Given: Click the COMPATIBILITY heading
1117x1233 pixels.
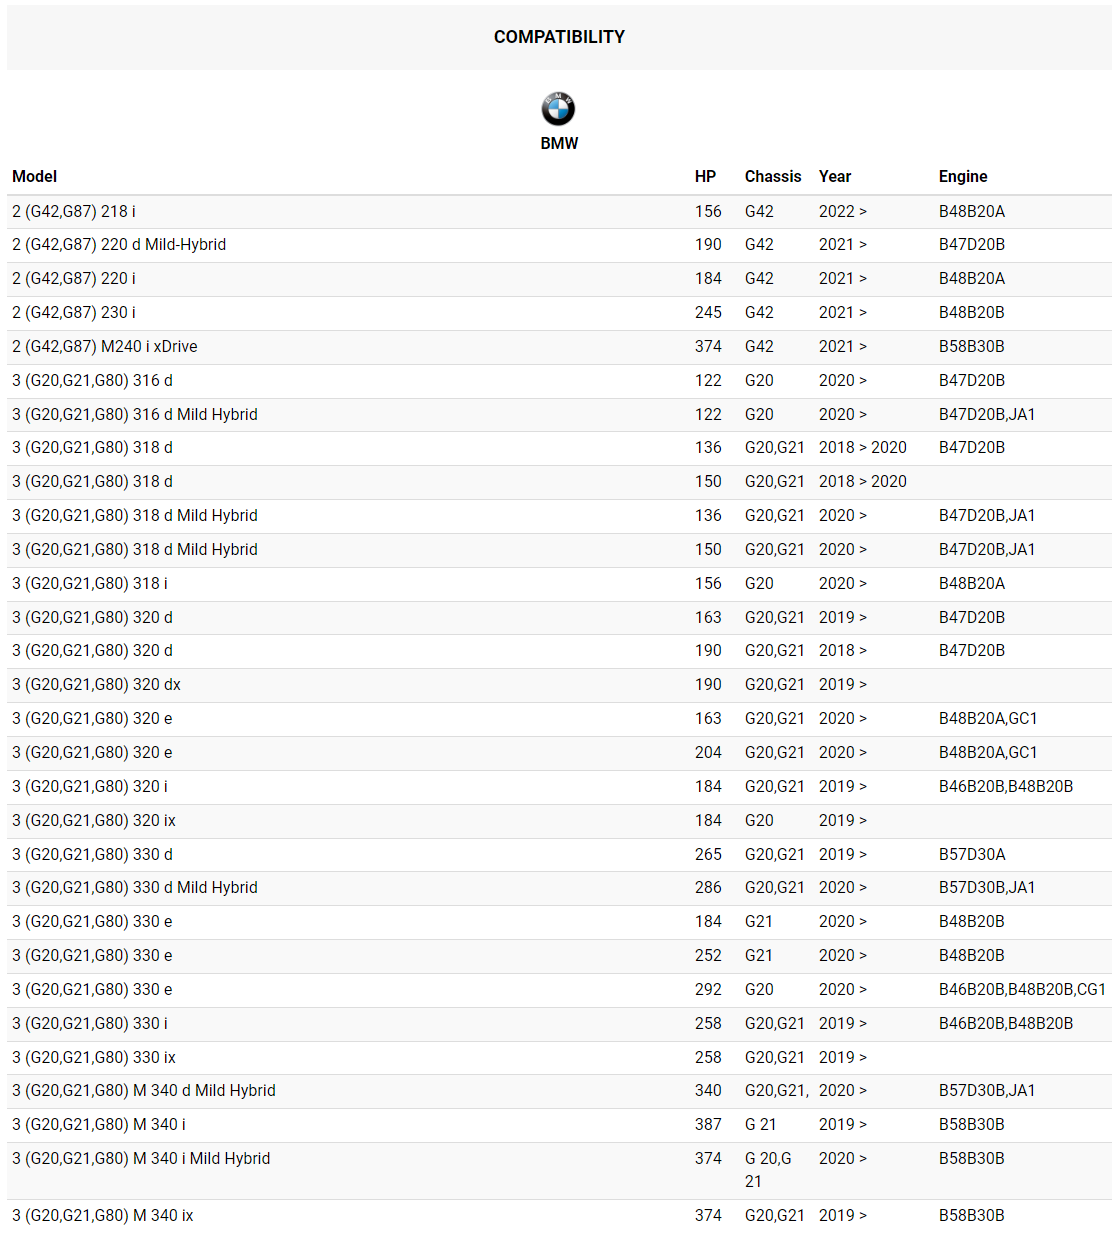Looking at the screenshot, I should coord(559,37).
